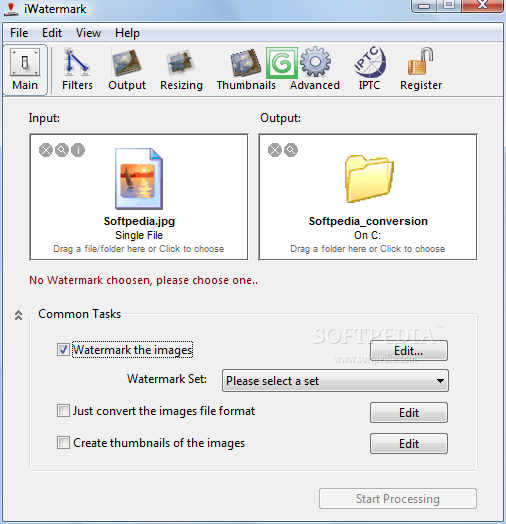Enable Just convert the images file format

click(x=63, y=411)
